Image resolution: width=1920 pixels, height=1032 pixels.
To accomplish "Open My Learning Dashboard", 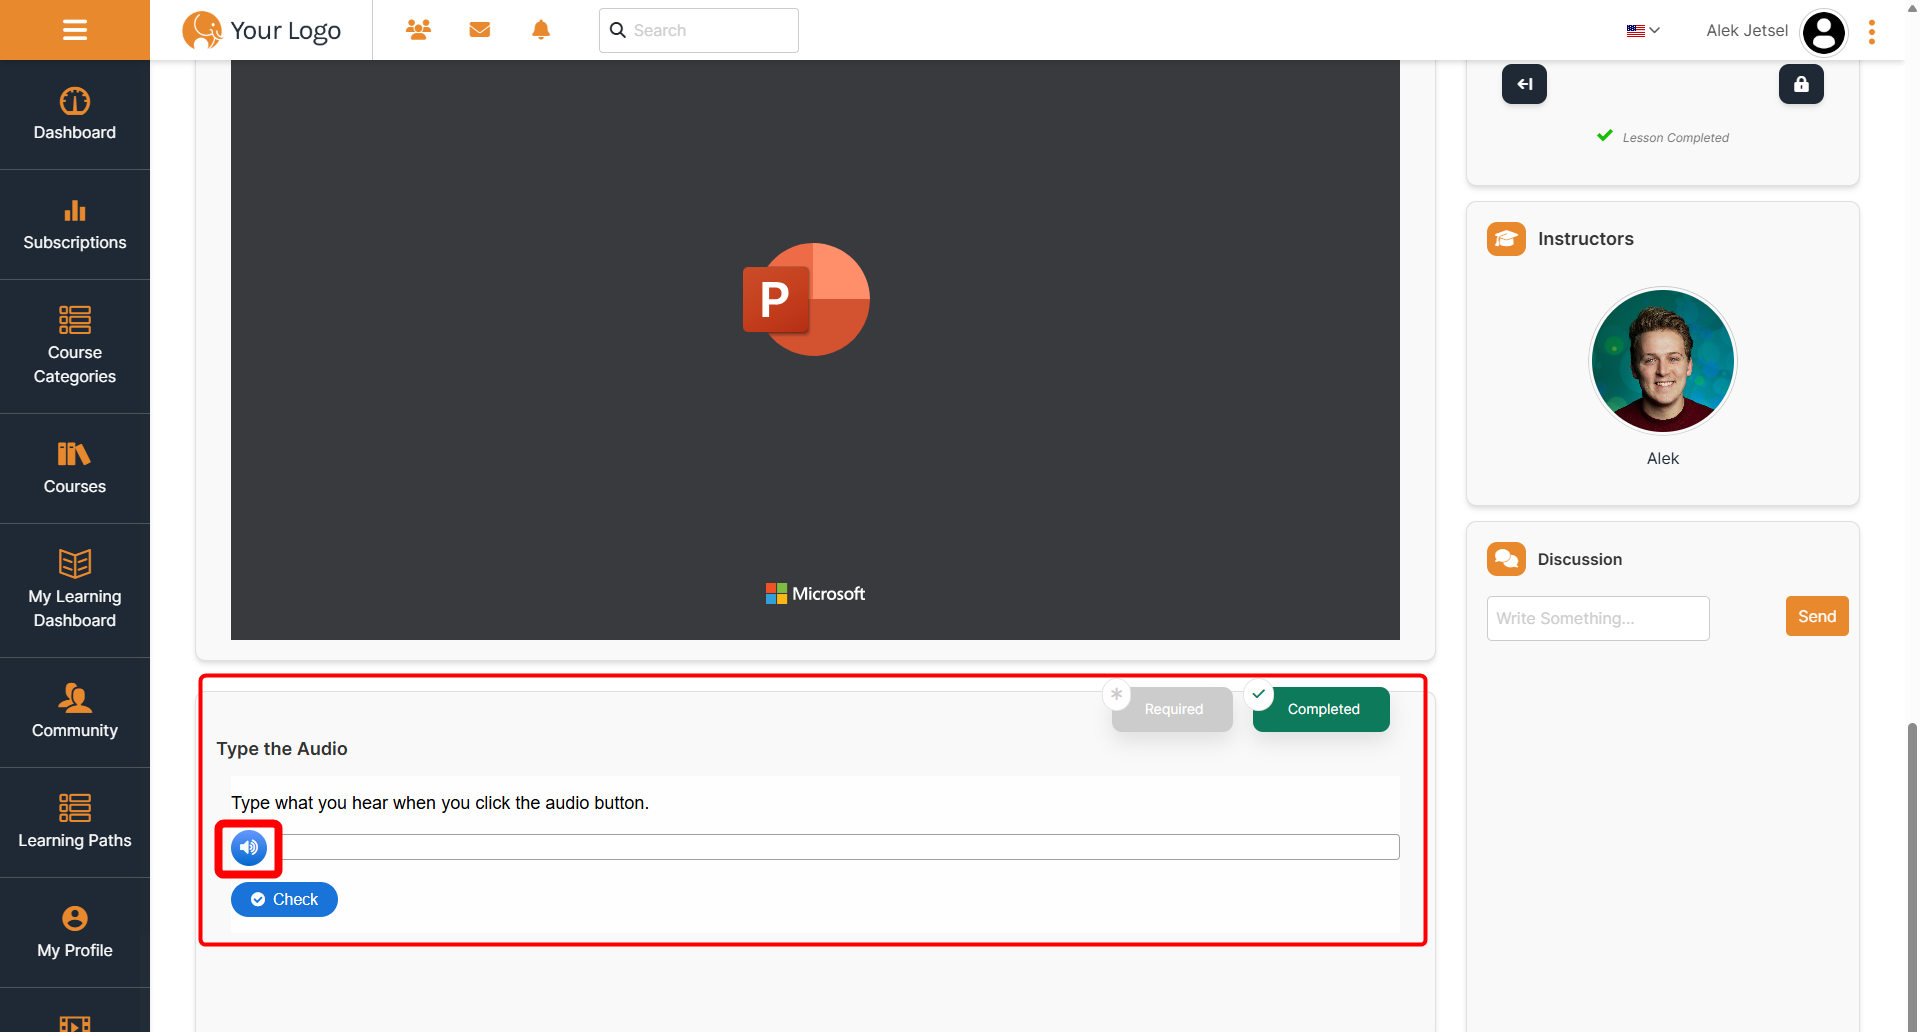I will pos(75,591).
